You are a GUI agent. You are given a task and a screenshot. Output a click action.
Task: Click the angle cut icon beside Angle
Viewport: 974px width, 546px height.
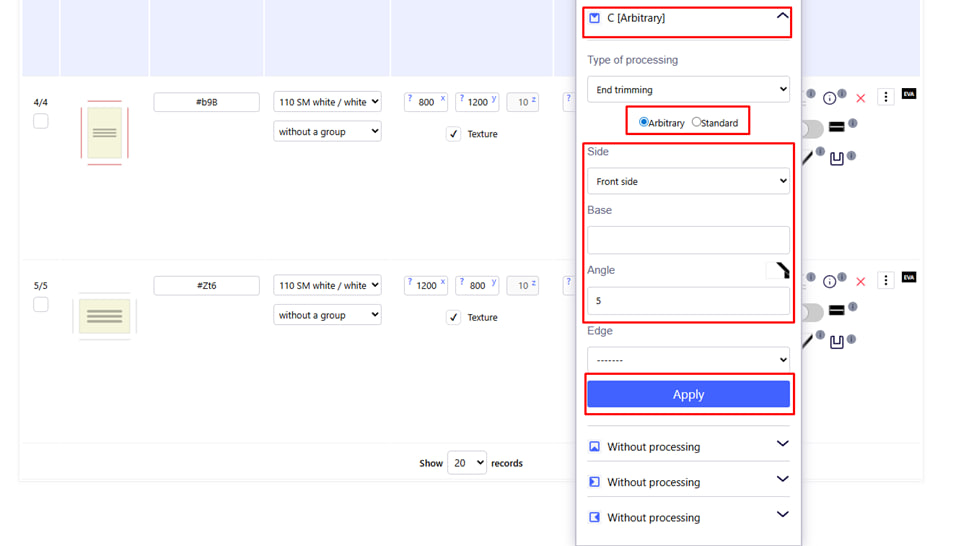(778, 271)
